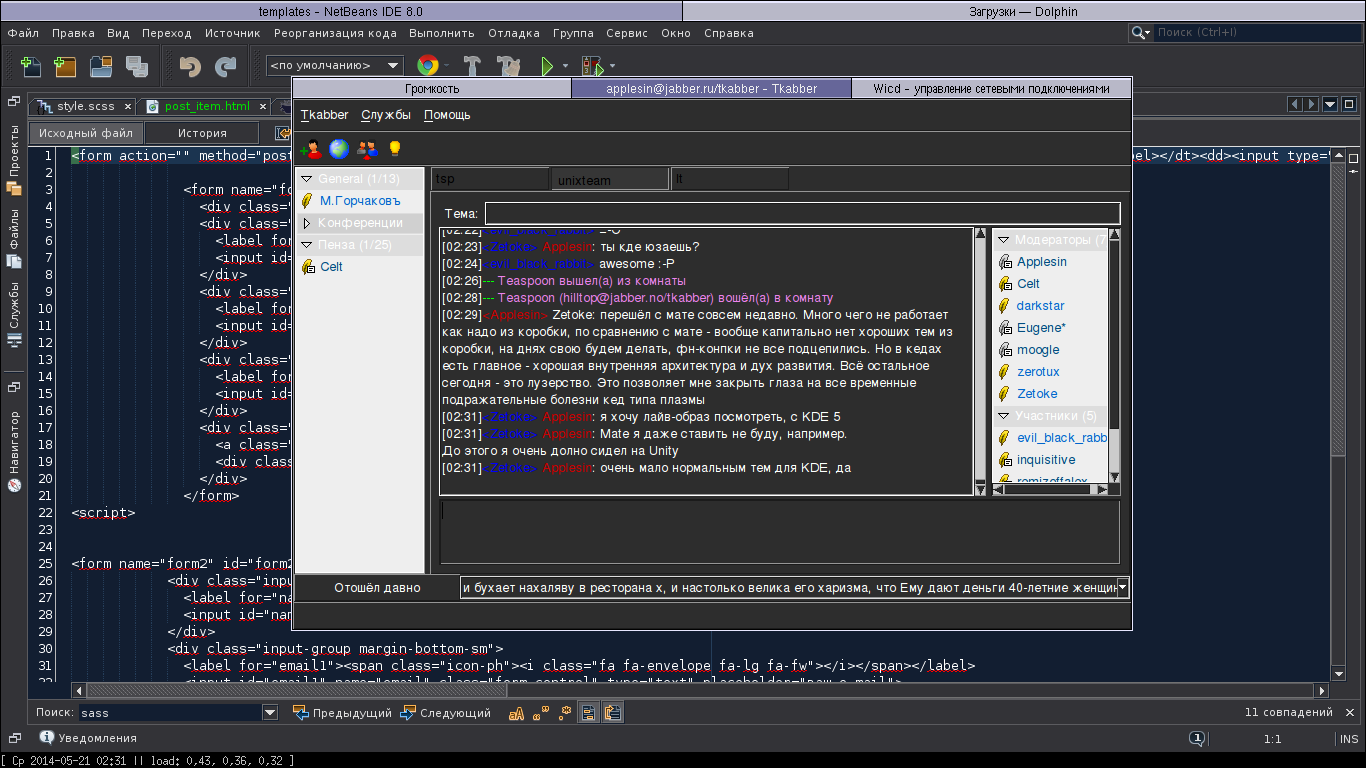This screenshot has width=1366, height=768.
Task: Toggle wrap around search option
Action: pos(613,713)
